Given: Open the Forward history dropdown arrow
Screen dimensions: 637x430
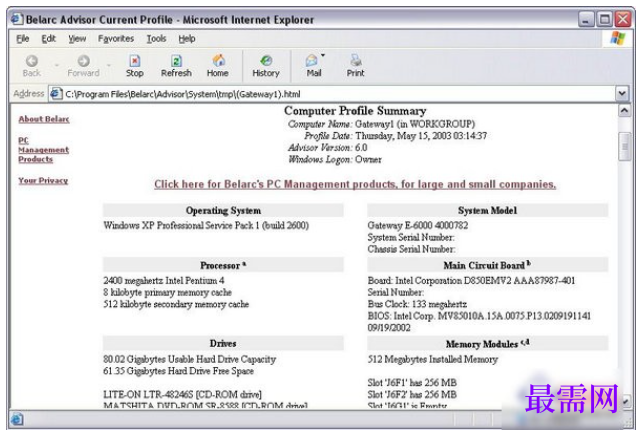Looking at the screenshot, I should click(109, 65).
